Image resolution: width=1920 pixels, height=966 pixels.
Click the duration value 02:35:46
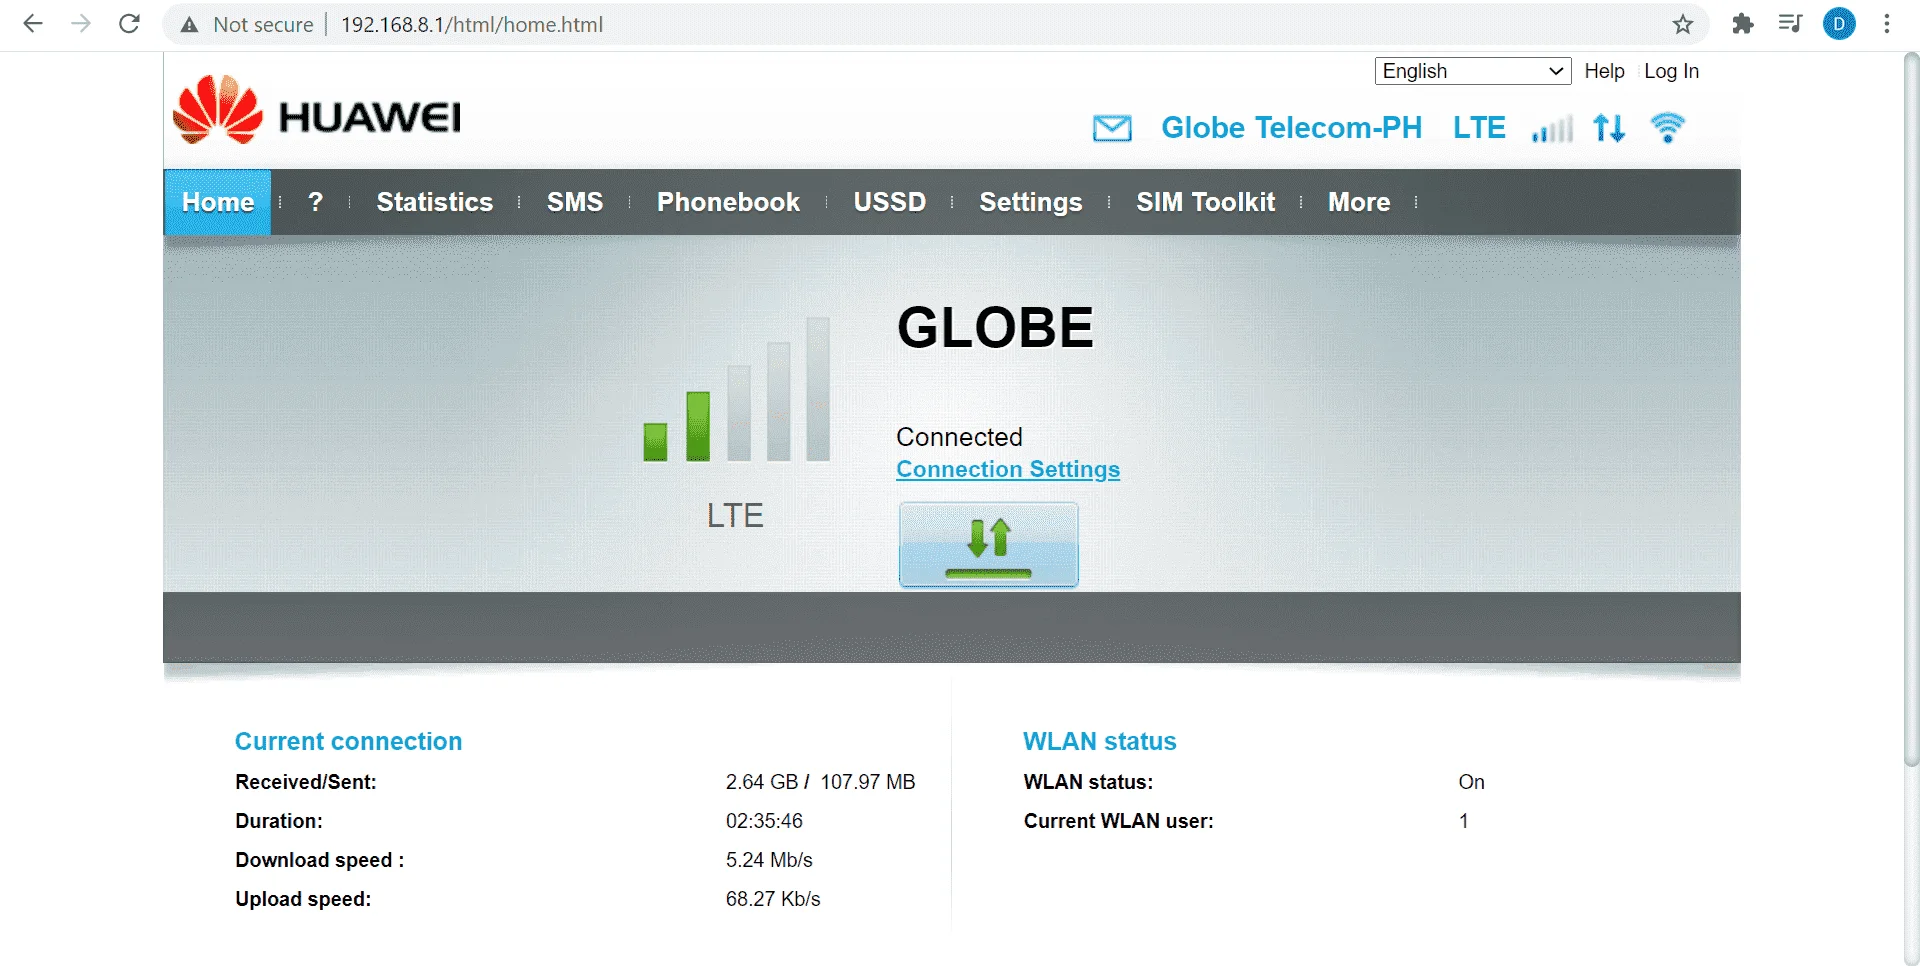click(x=764, y=821)
